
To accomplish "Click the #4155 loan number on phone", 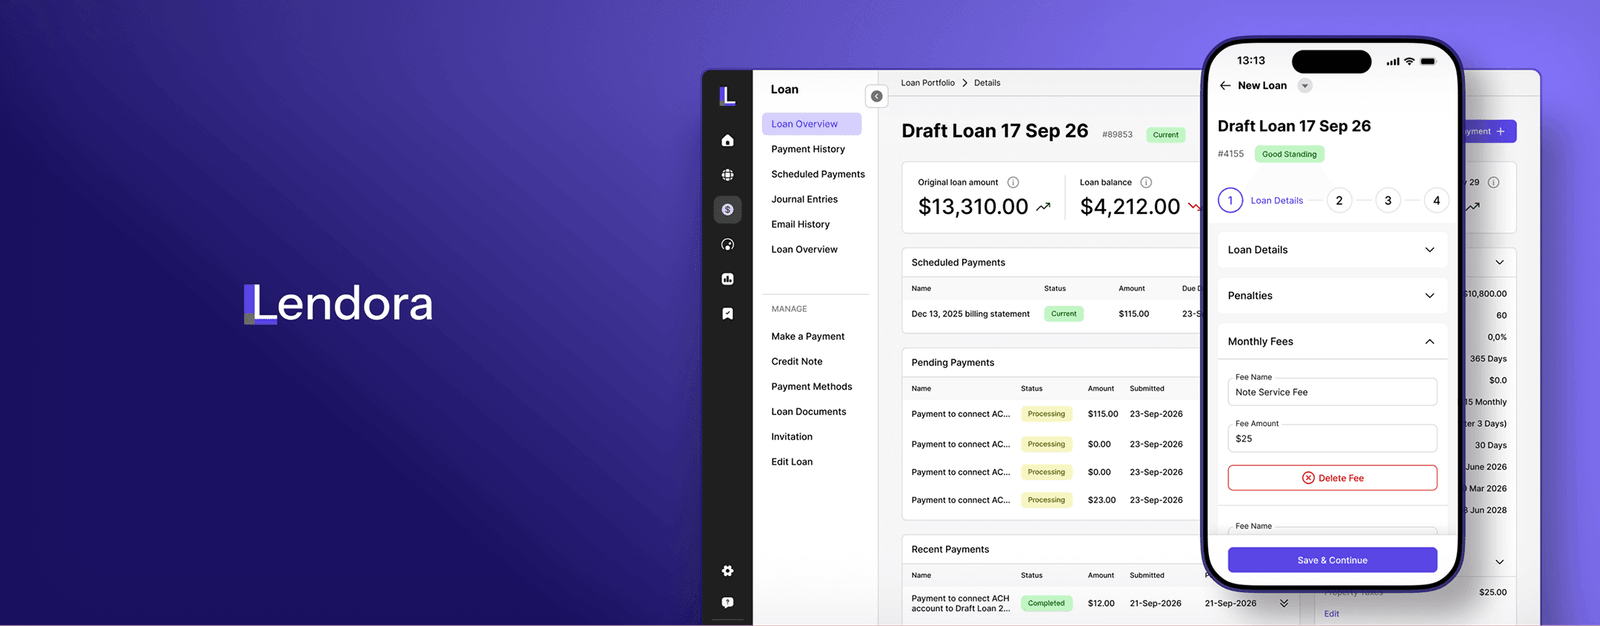I will click(x=1231, y=154).
